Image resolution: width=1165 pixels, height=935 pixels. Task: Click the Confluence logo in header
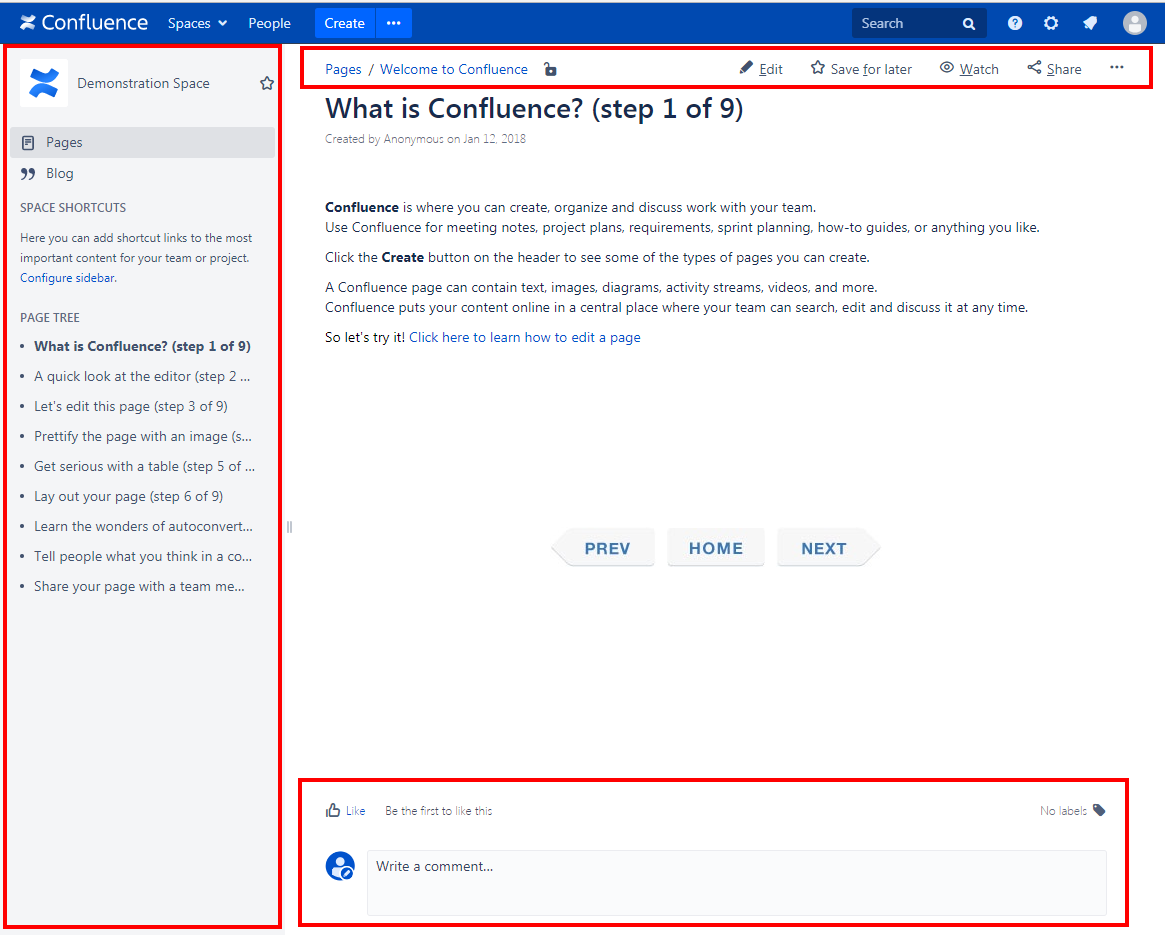coord(84,23)
